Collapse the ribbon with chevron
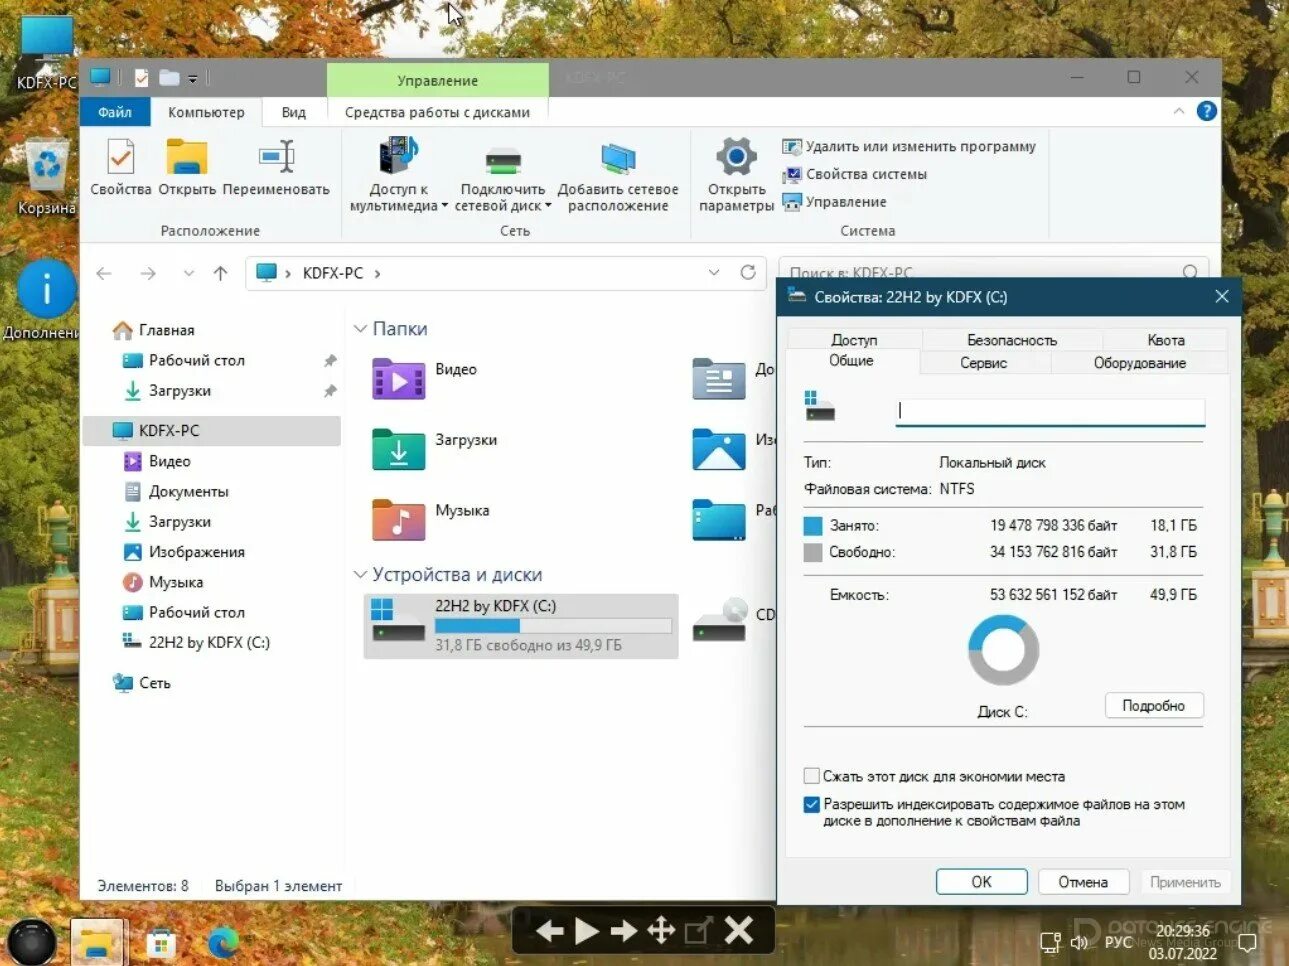This screenshot has width=1289, height=966. [1179, 111]
